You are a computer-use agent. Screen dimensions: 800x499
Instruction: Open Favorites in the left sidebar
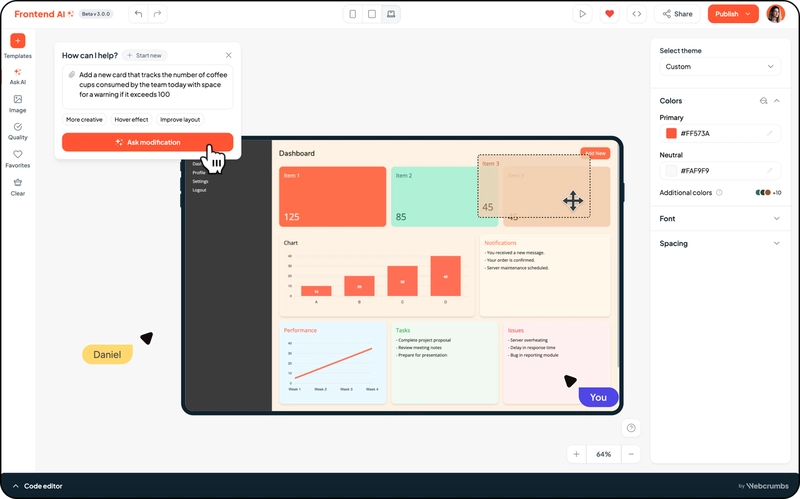tap(18, 155)
